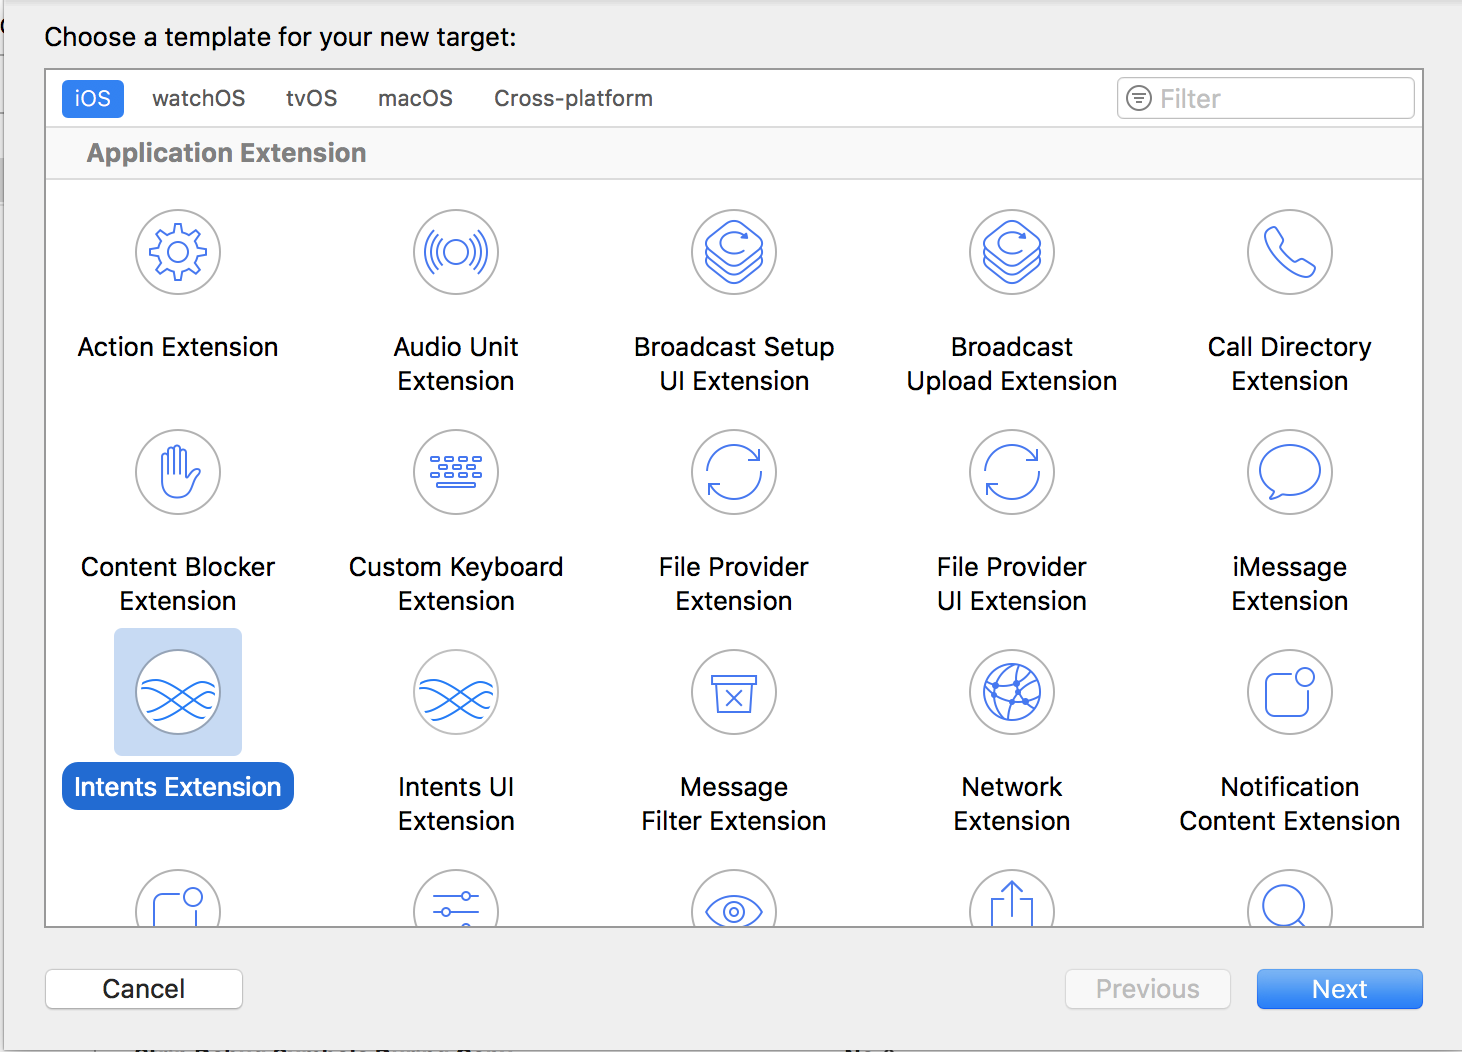Switch to the watchOS tab
The image size is (1462, 1052).
[x=198, y=99]
